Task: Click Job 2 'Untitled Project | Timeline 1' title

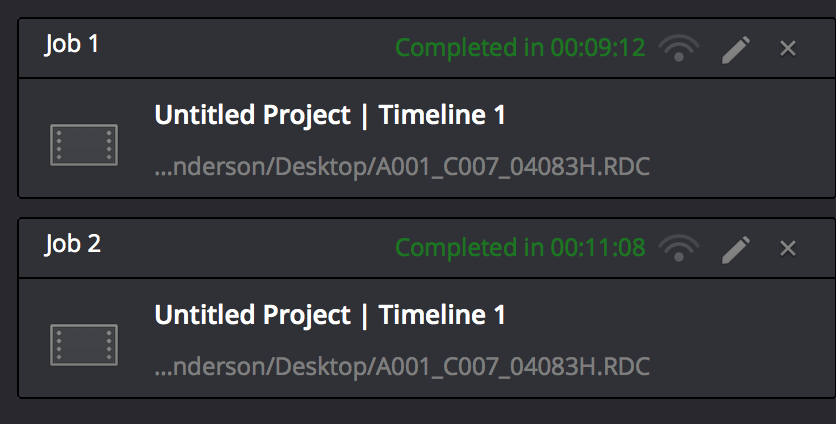Action: [330, 316]
